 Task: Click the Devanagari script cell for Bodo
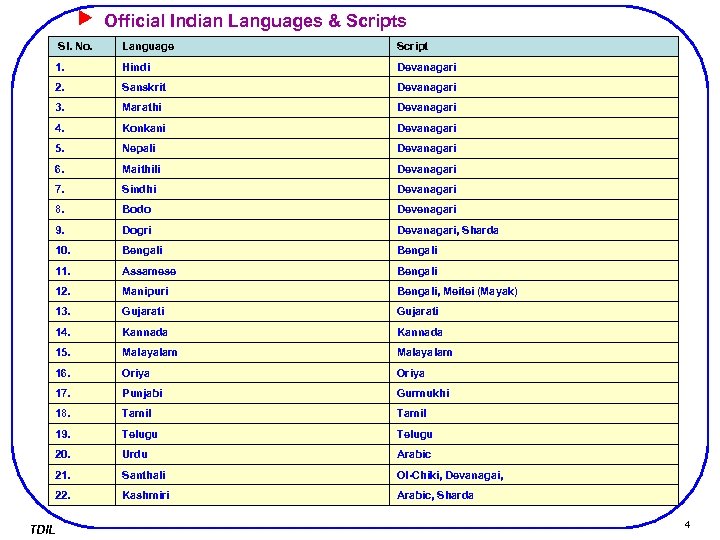[534, 209]
